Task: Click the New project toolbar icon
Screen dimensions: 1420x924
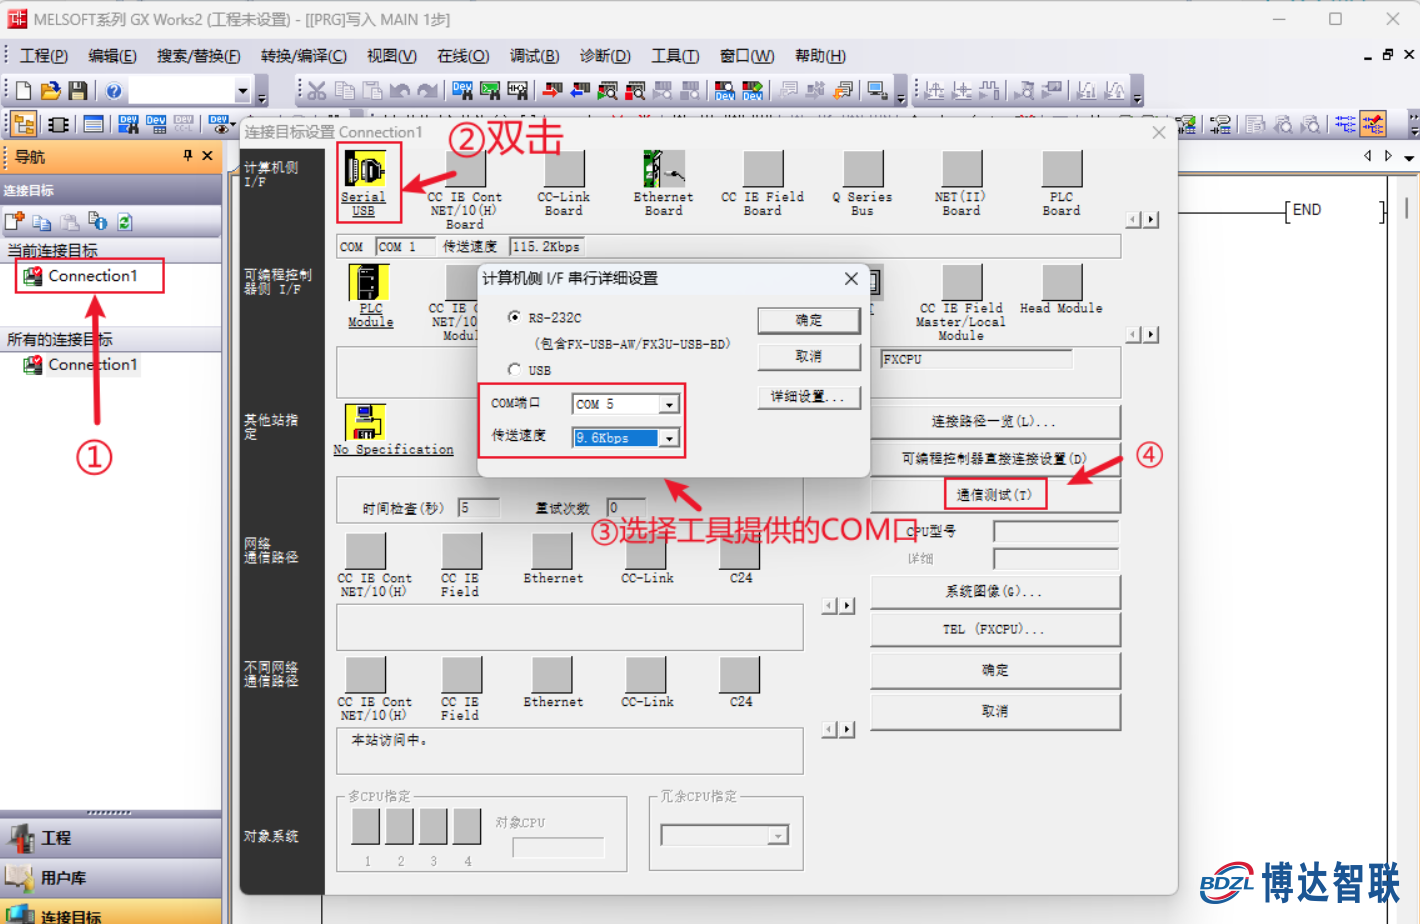Action: coord(23,91)
